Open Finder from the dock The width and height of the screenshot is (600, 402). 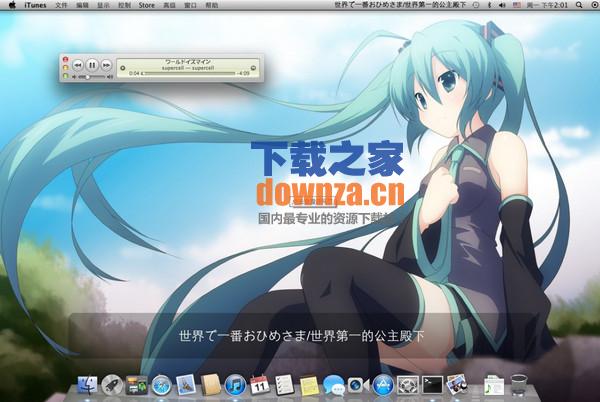point(87,385)
